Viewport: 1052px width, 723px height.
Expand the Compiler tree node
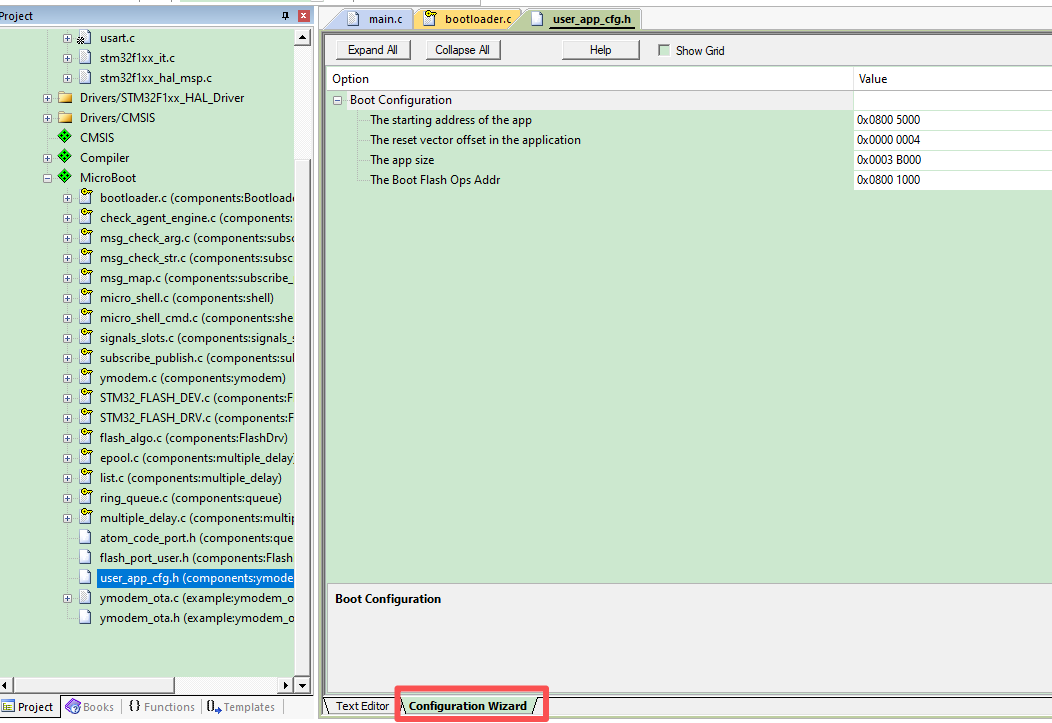48,158
